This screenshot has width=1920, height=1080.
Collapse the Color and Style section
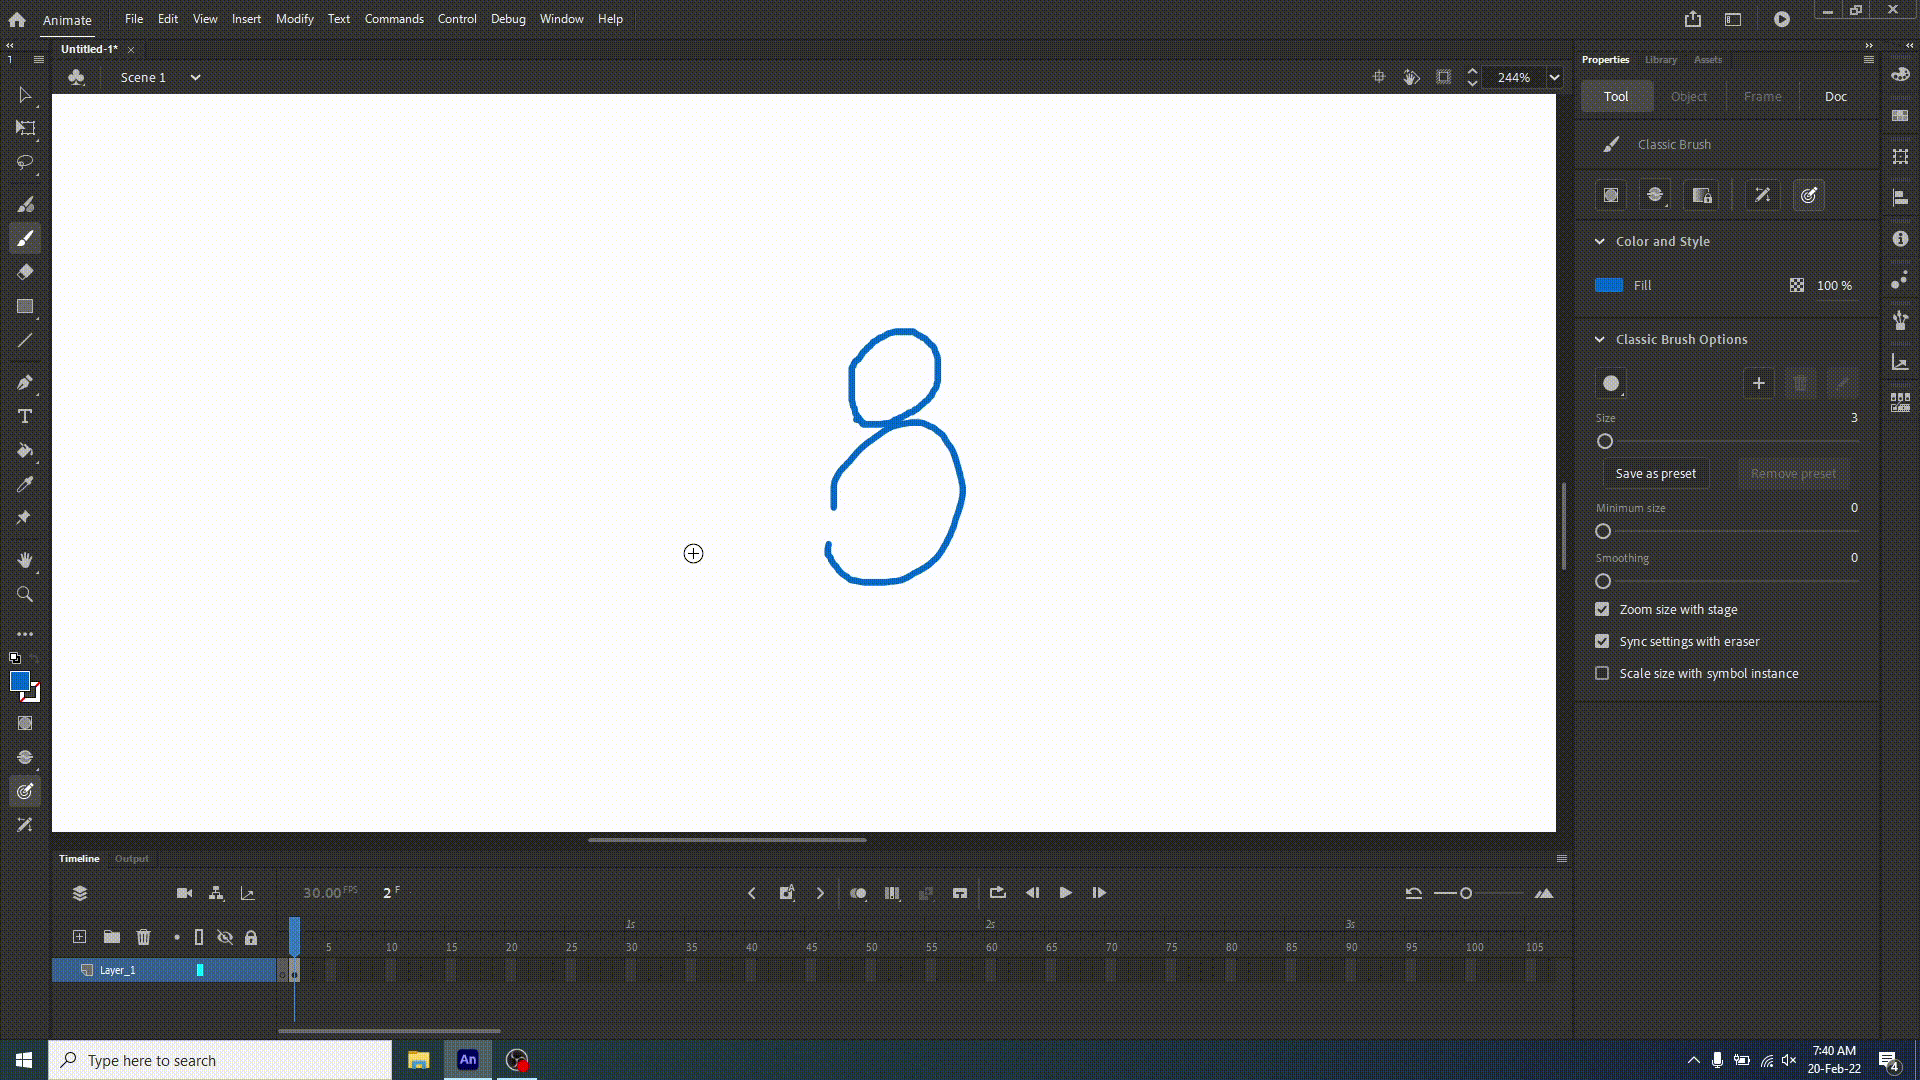coord(1599,241)
